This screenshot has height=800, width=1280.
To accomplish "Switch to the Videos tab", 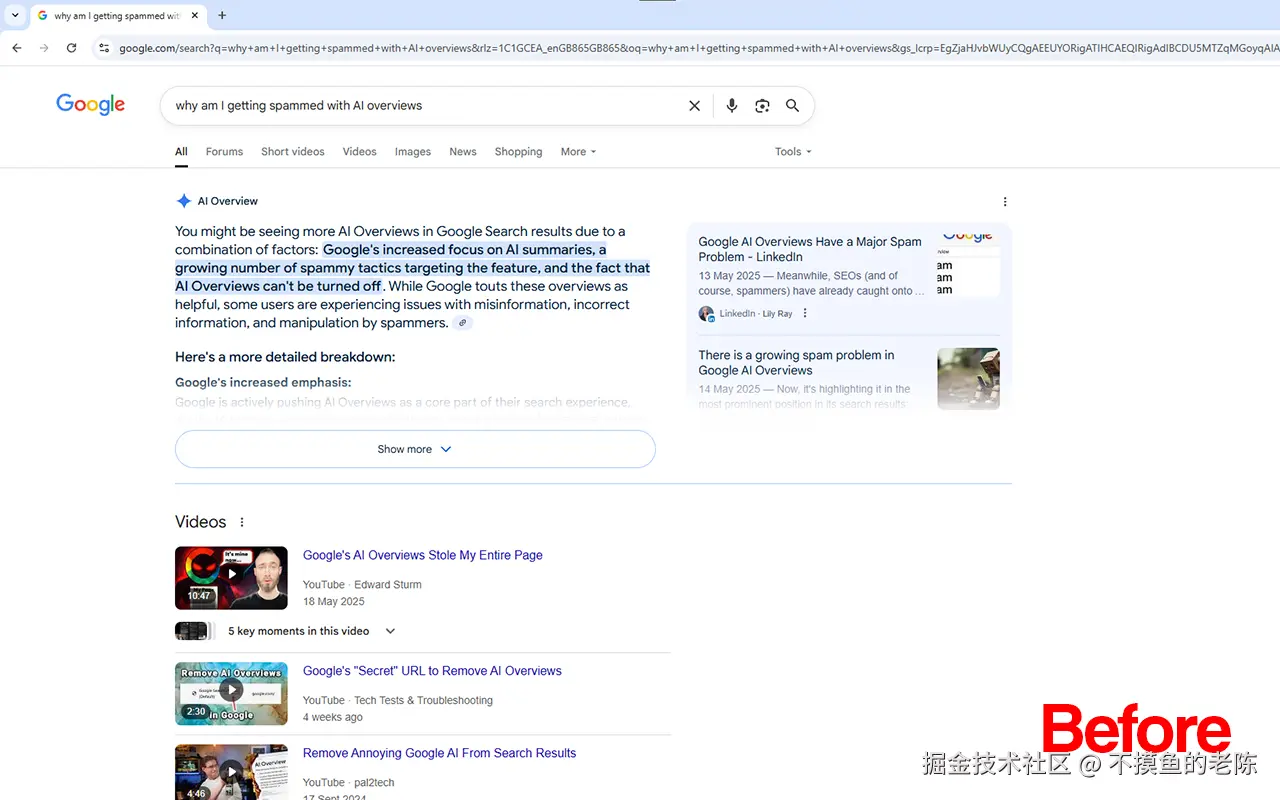I will tap(359, 152).
